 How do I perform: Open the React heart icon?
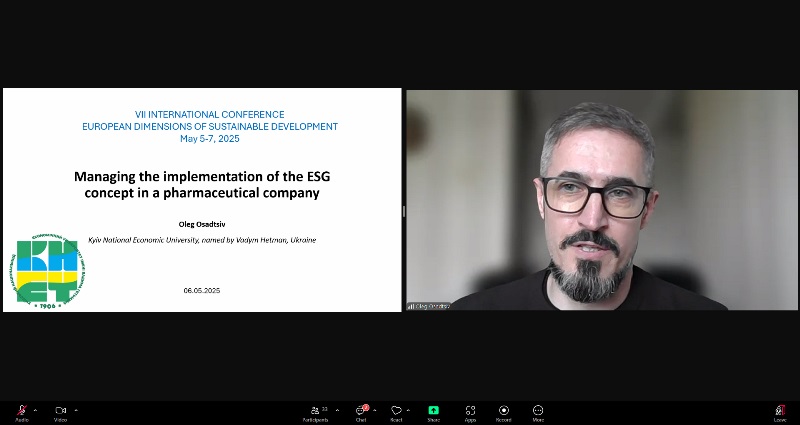[x=396, y=412]
